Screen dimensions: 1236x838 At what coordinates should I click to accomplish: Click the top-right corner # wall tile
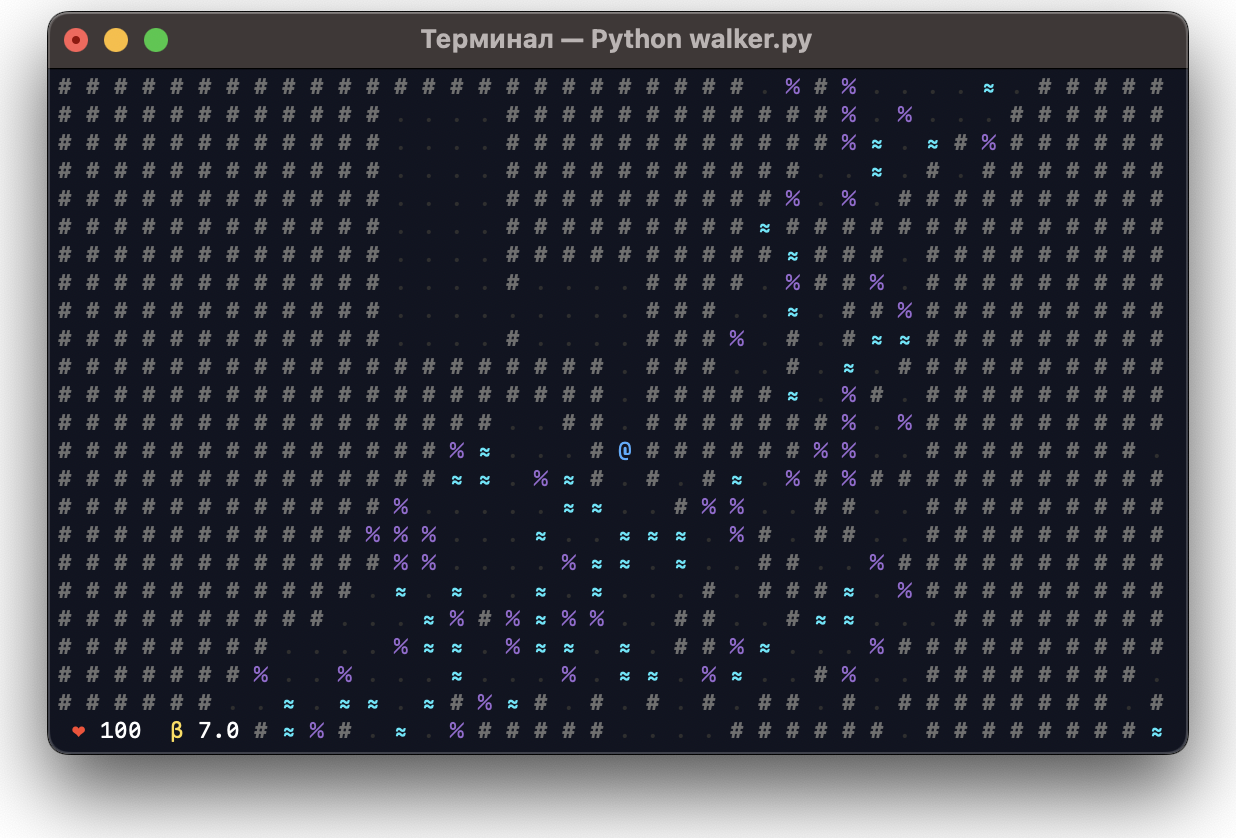pos(1157,87)
